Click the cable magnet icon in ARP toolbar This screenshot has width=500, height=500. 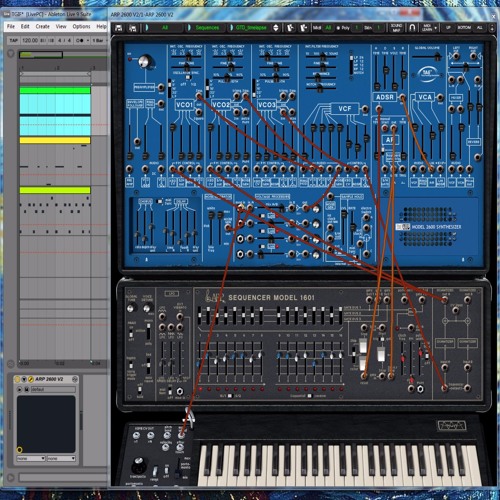pos(412,28)
